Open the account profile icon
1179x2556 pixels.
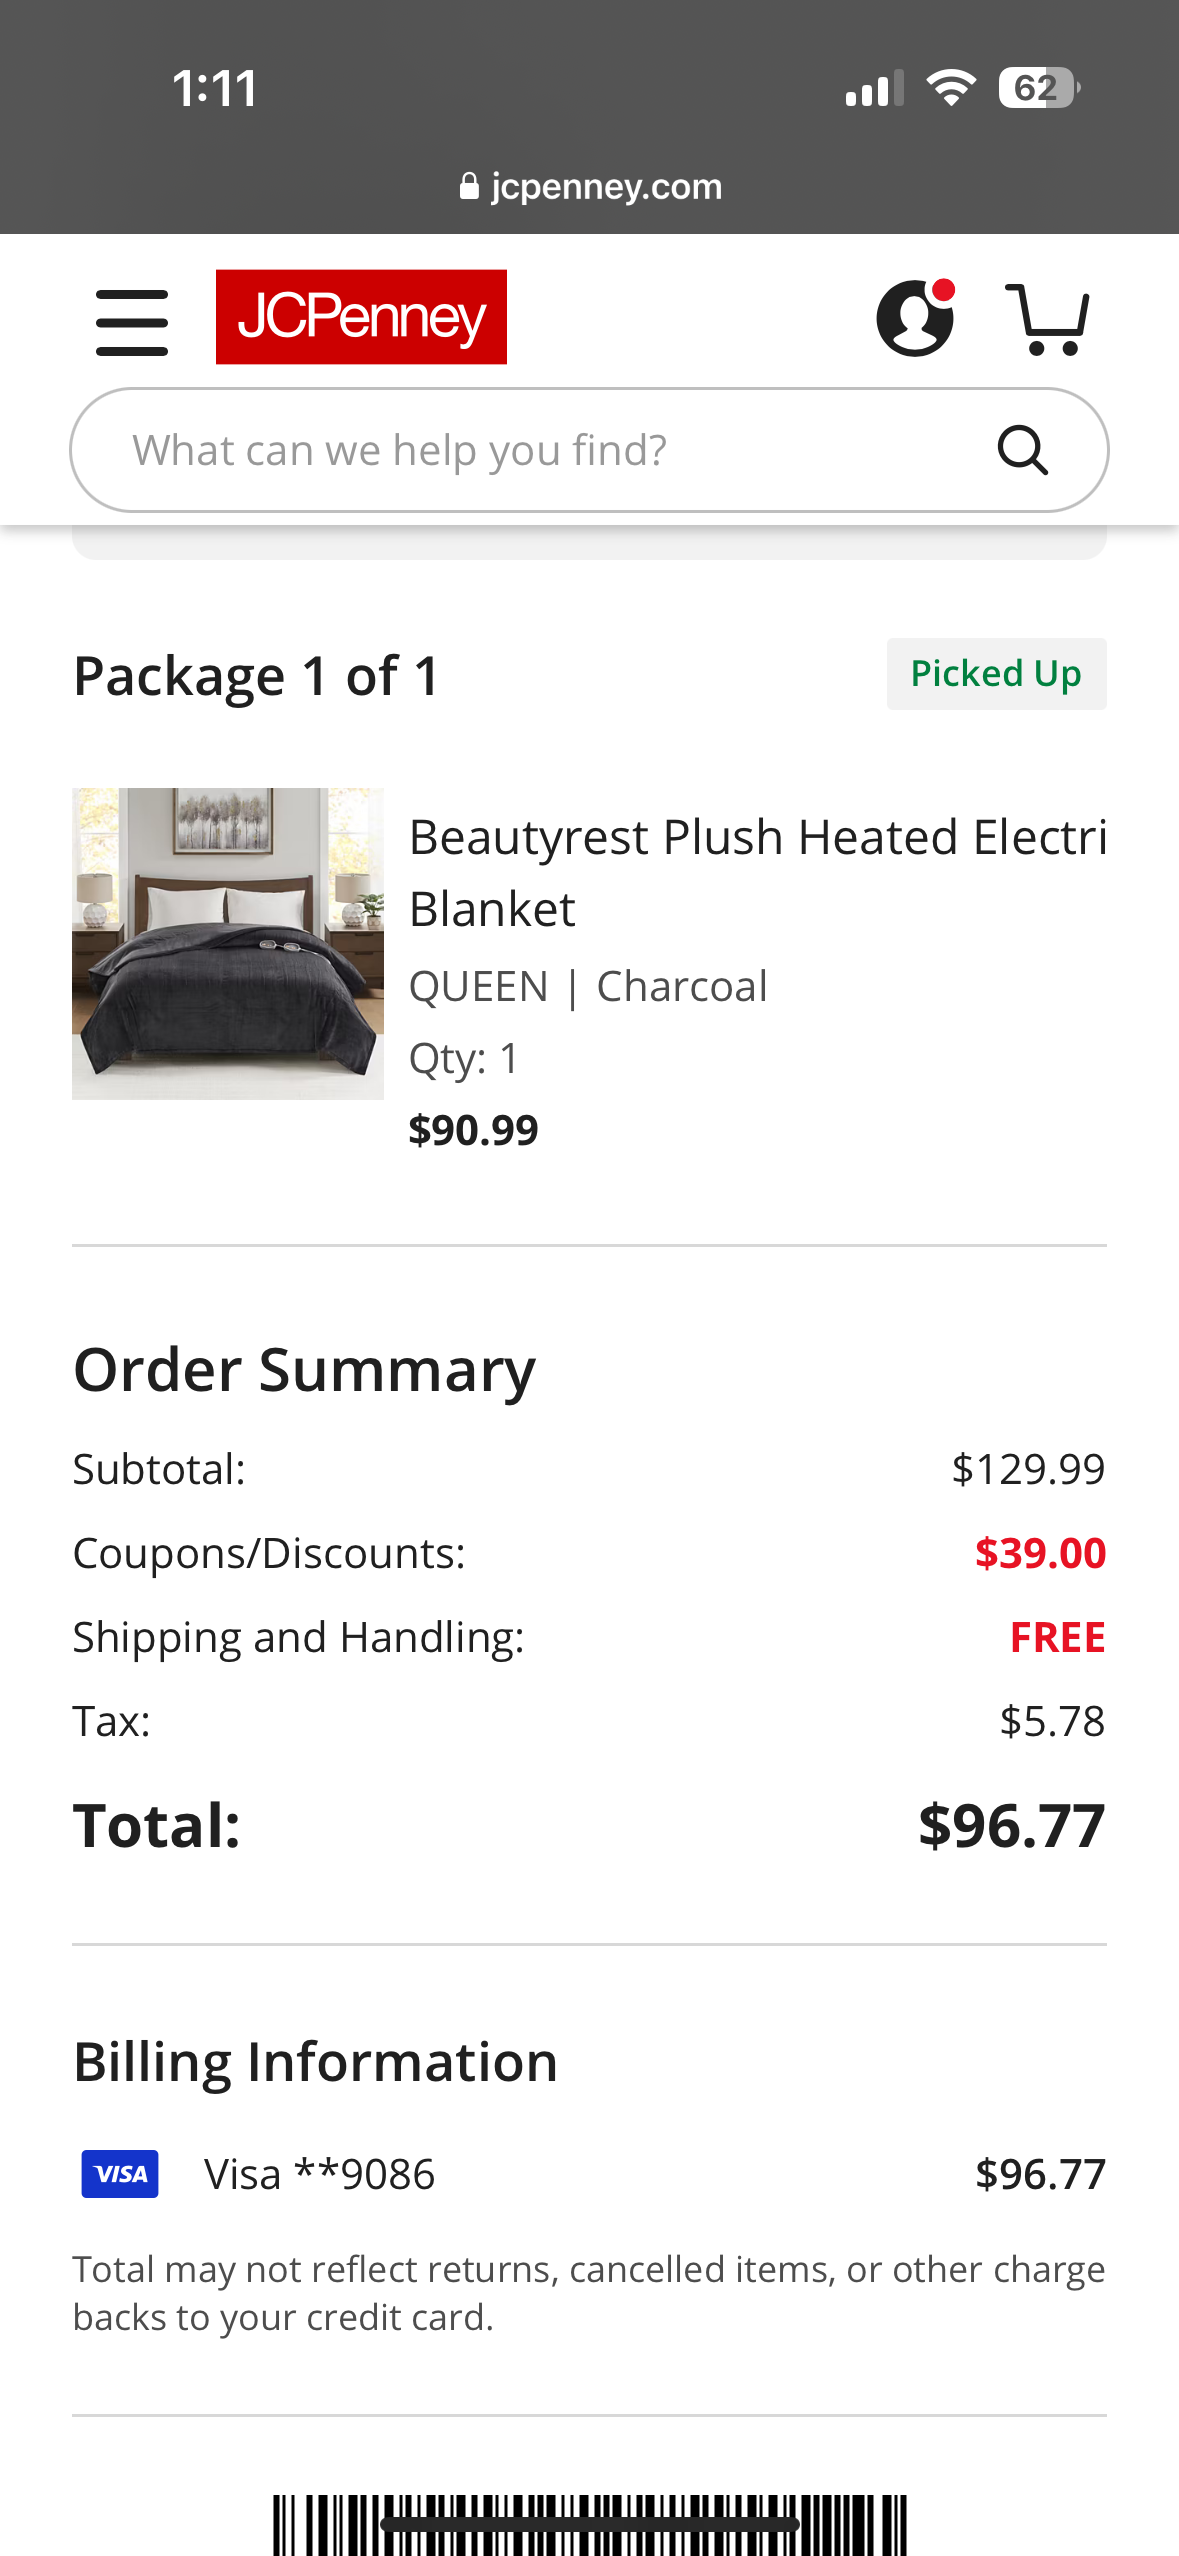(x=915, y=317)
